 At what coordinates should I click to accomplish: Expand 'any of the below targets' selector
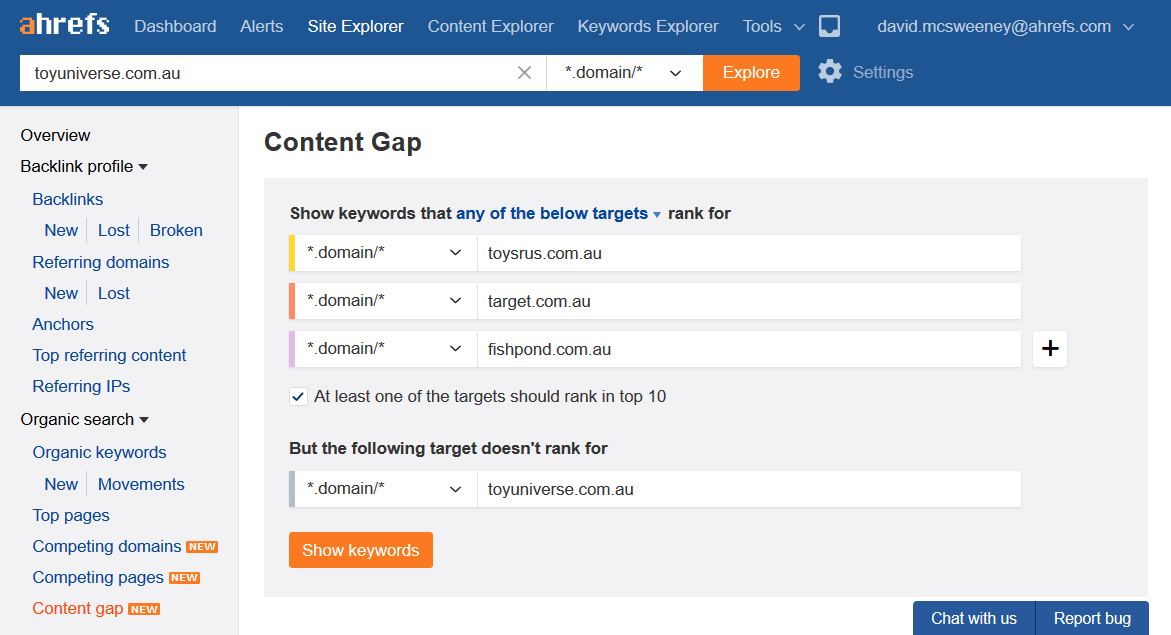[x=558, y=213]
